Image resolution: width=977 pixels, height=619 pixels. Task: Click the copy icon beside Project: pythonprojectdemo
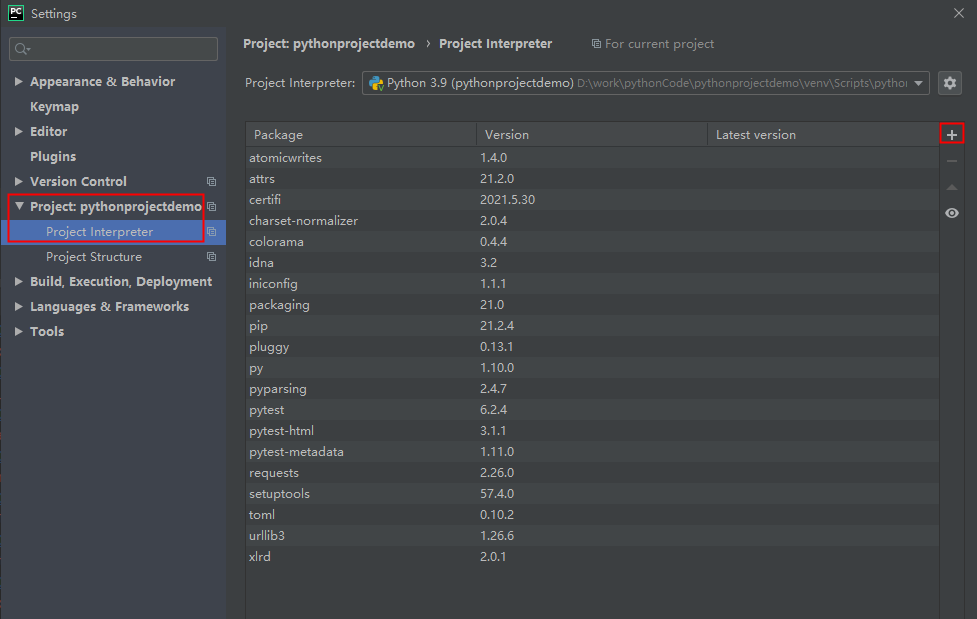211,206
